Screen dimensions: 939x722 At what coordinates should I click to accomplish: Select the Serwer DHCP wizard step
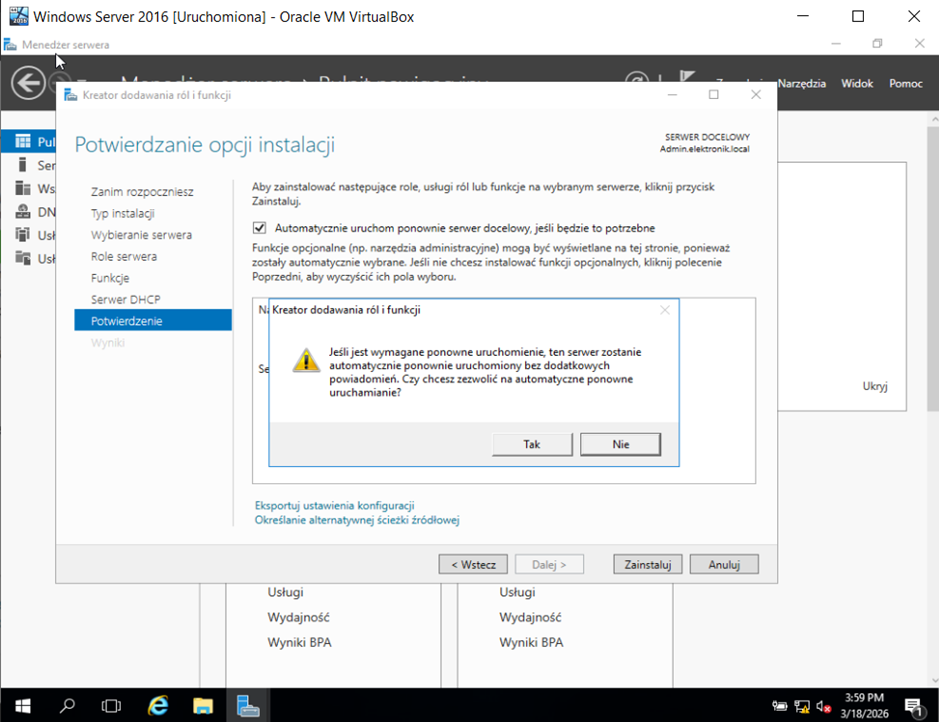click(125, 300)
